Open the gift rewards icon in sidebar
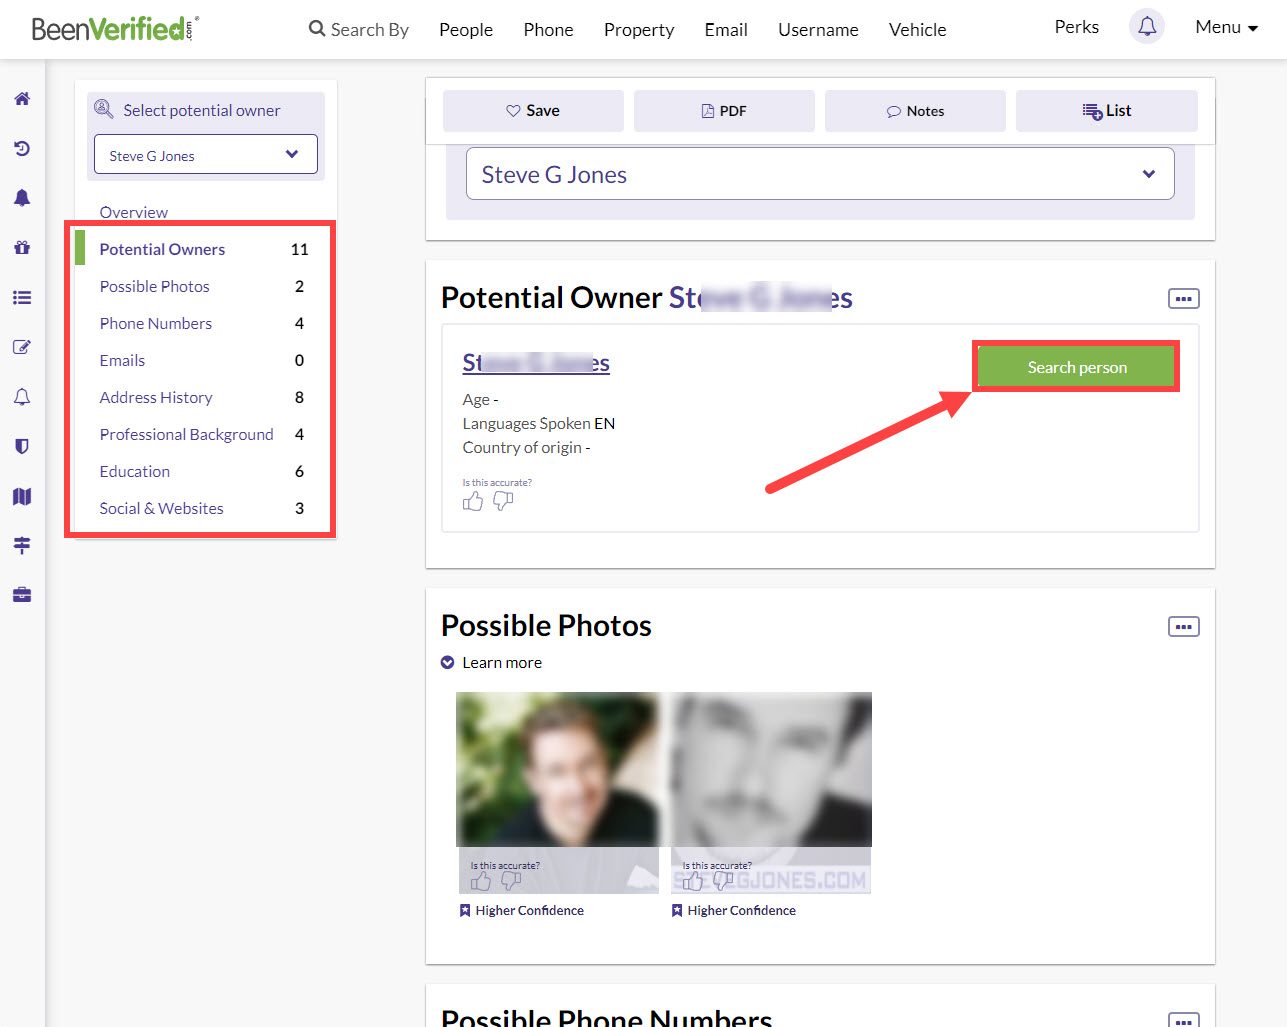 tap(22, 247)
